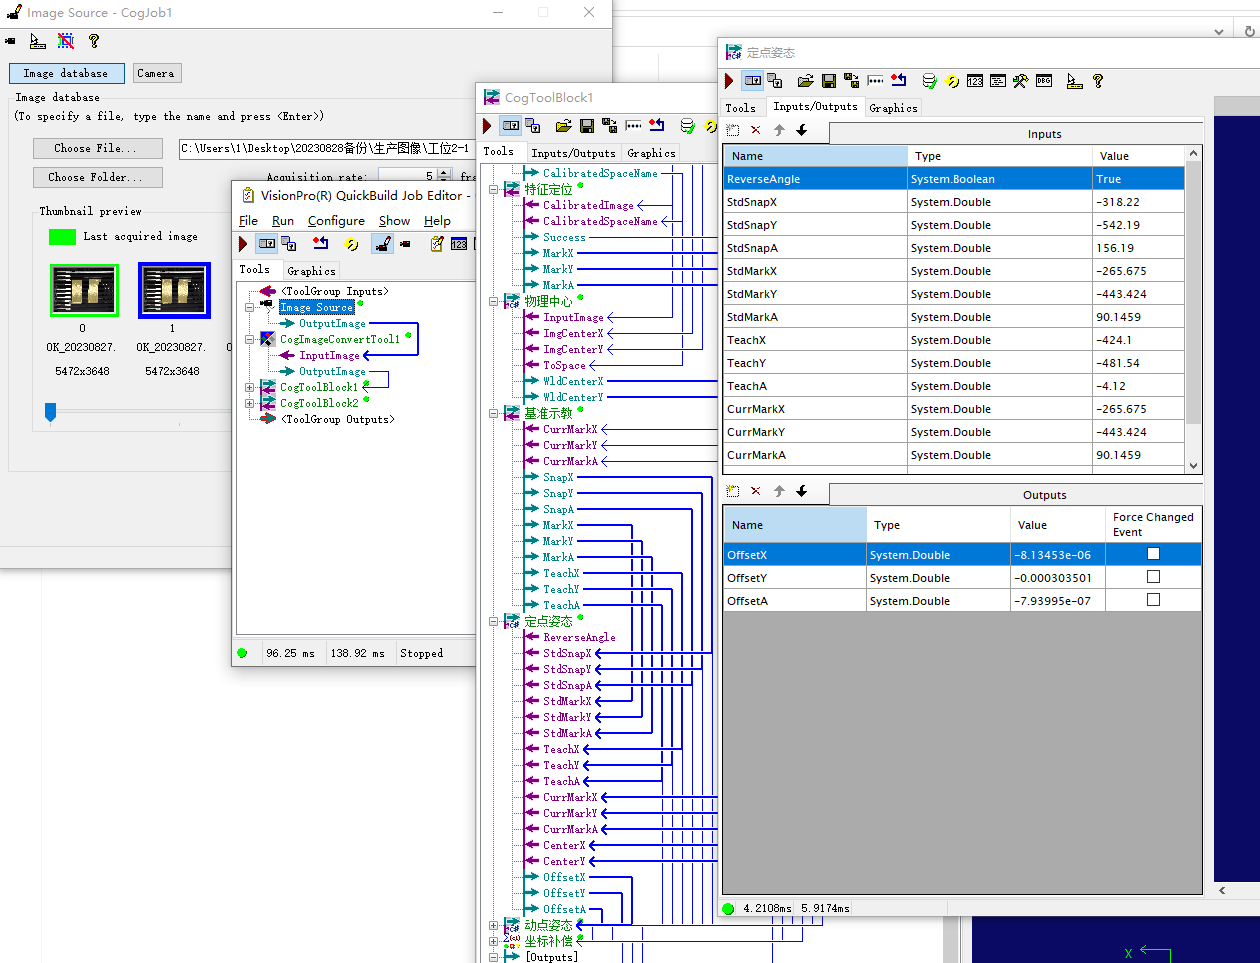Click the thumbnail preview slider handle
The image size is (1260, 963).
coord(50,412)
